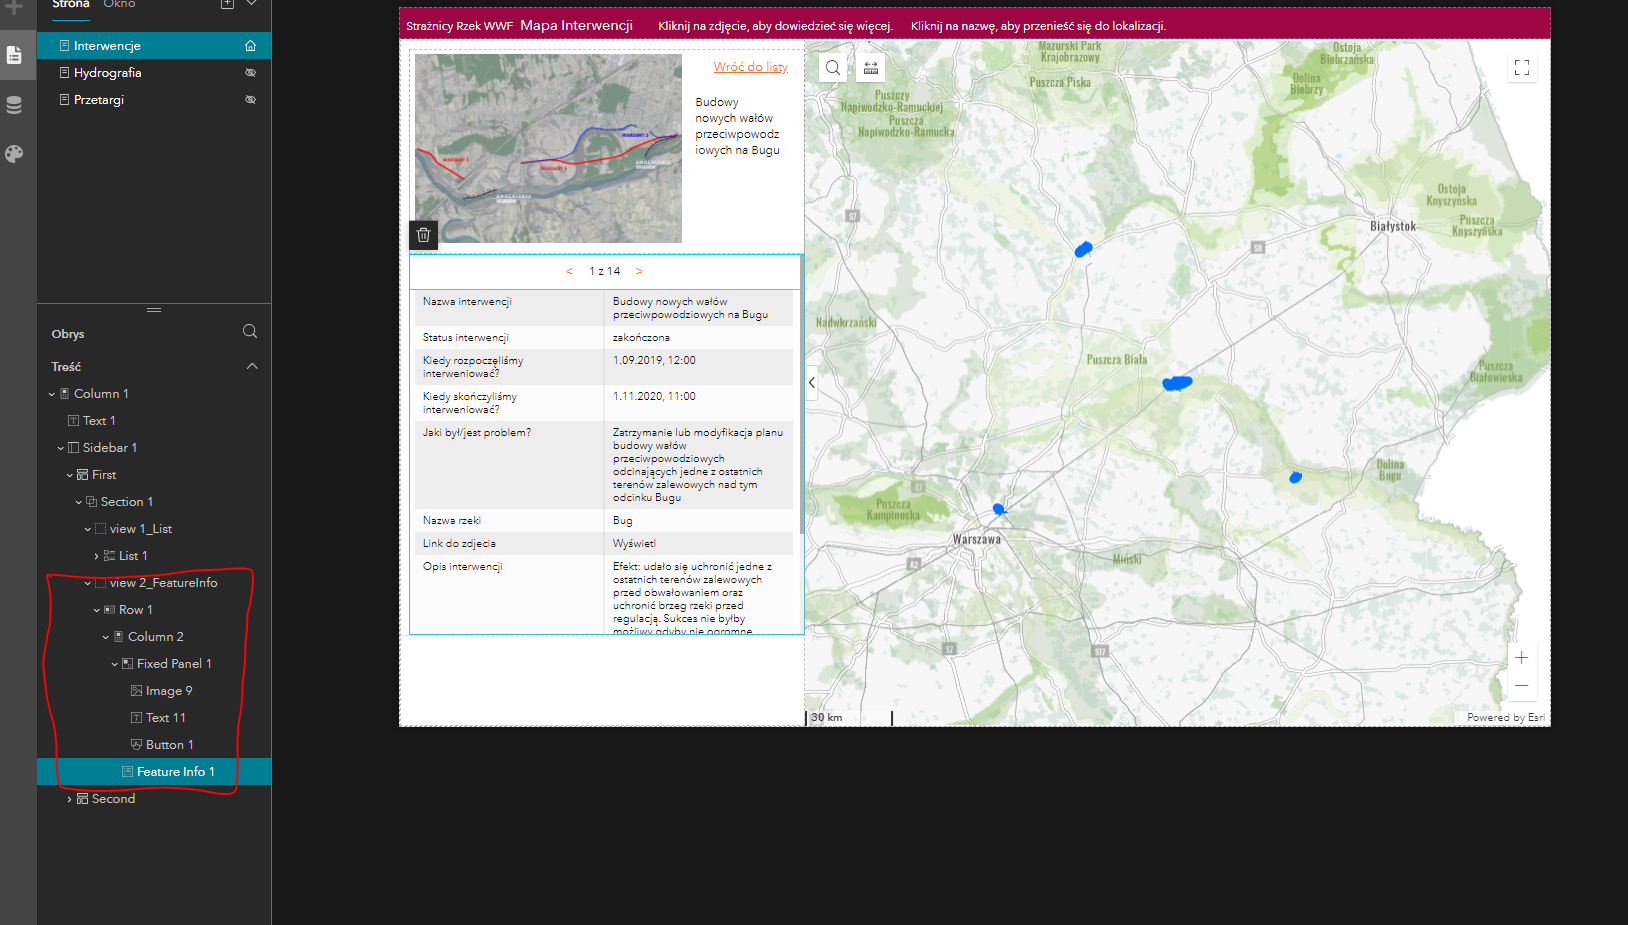Search the outline with magnifier icon

coord(250,332)
